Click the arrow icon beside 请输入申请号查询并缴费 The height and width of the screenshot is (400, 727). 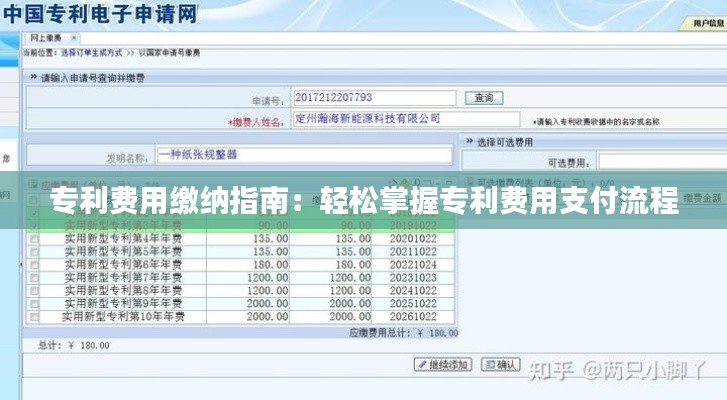tap(32, 77)
